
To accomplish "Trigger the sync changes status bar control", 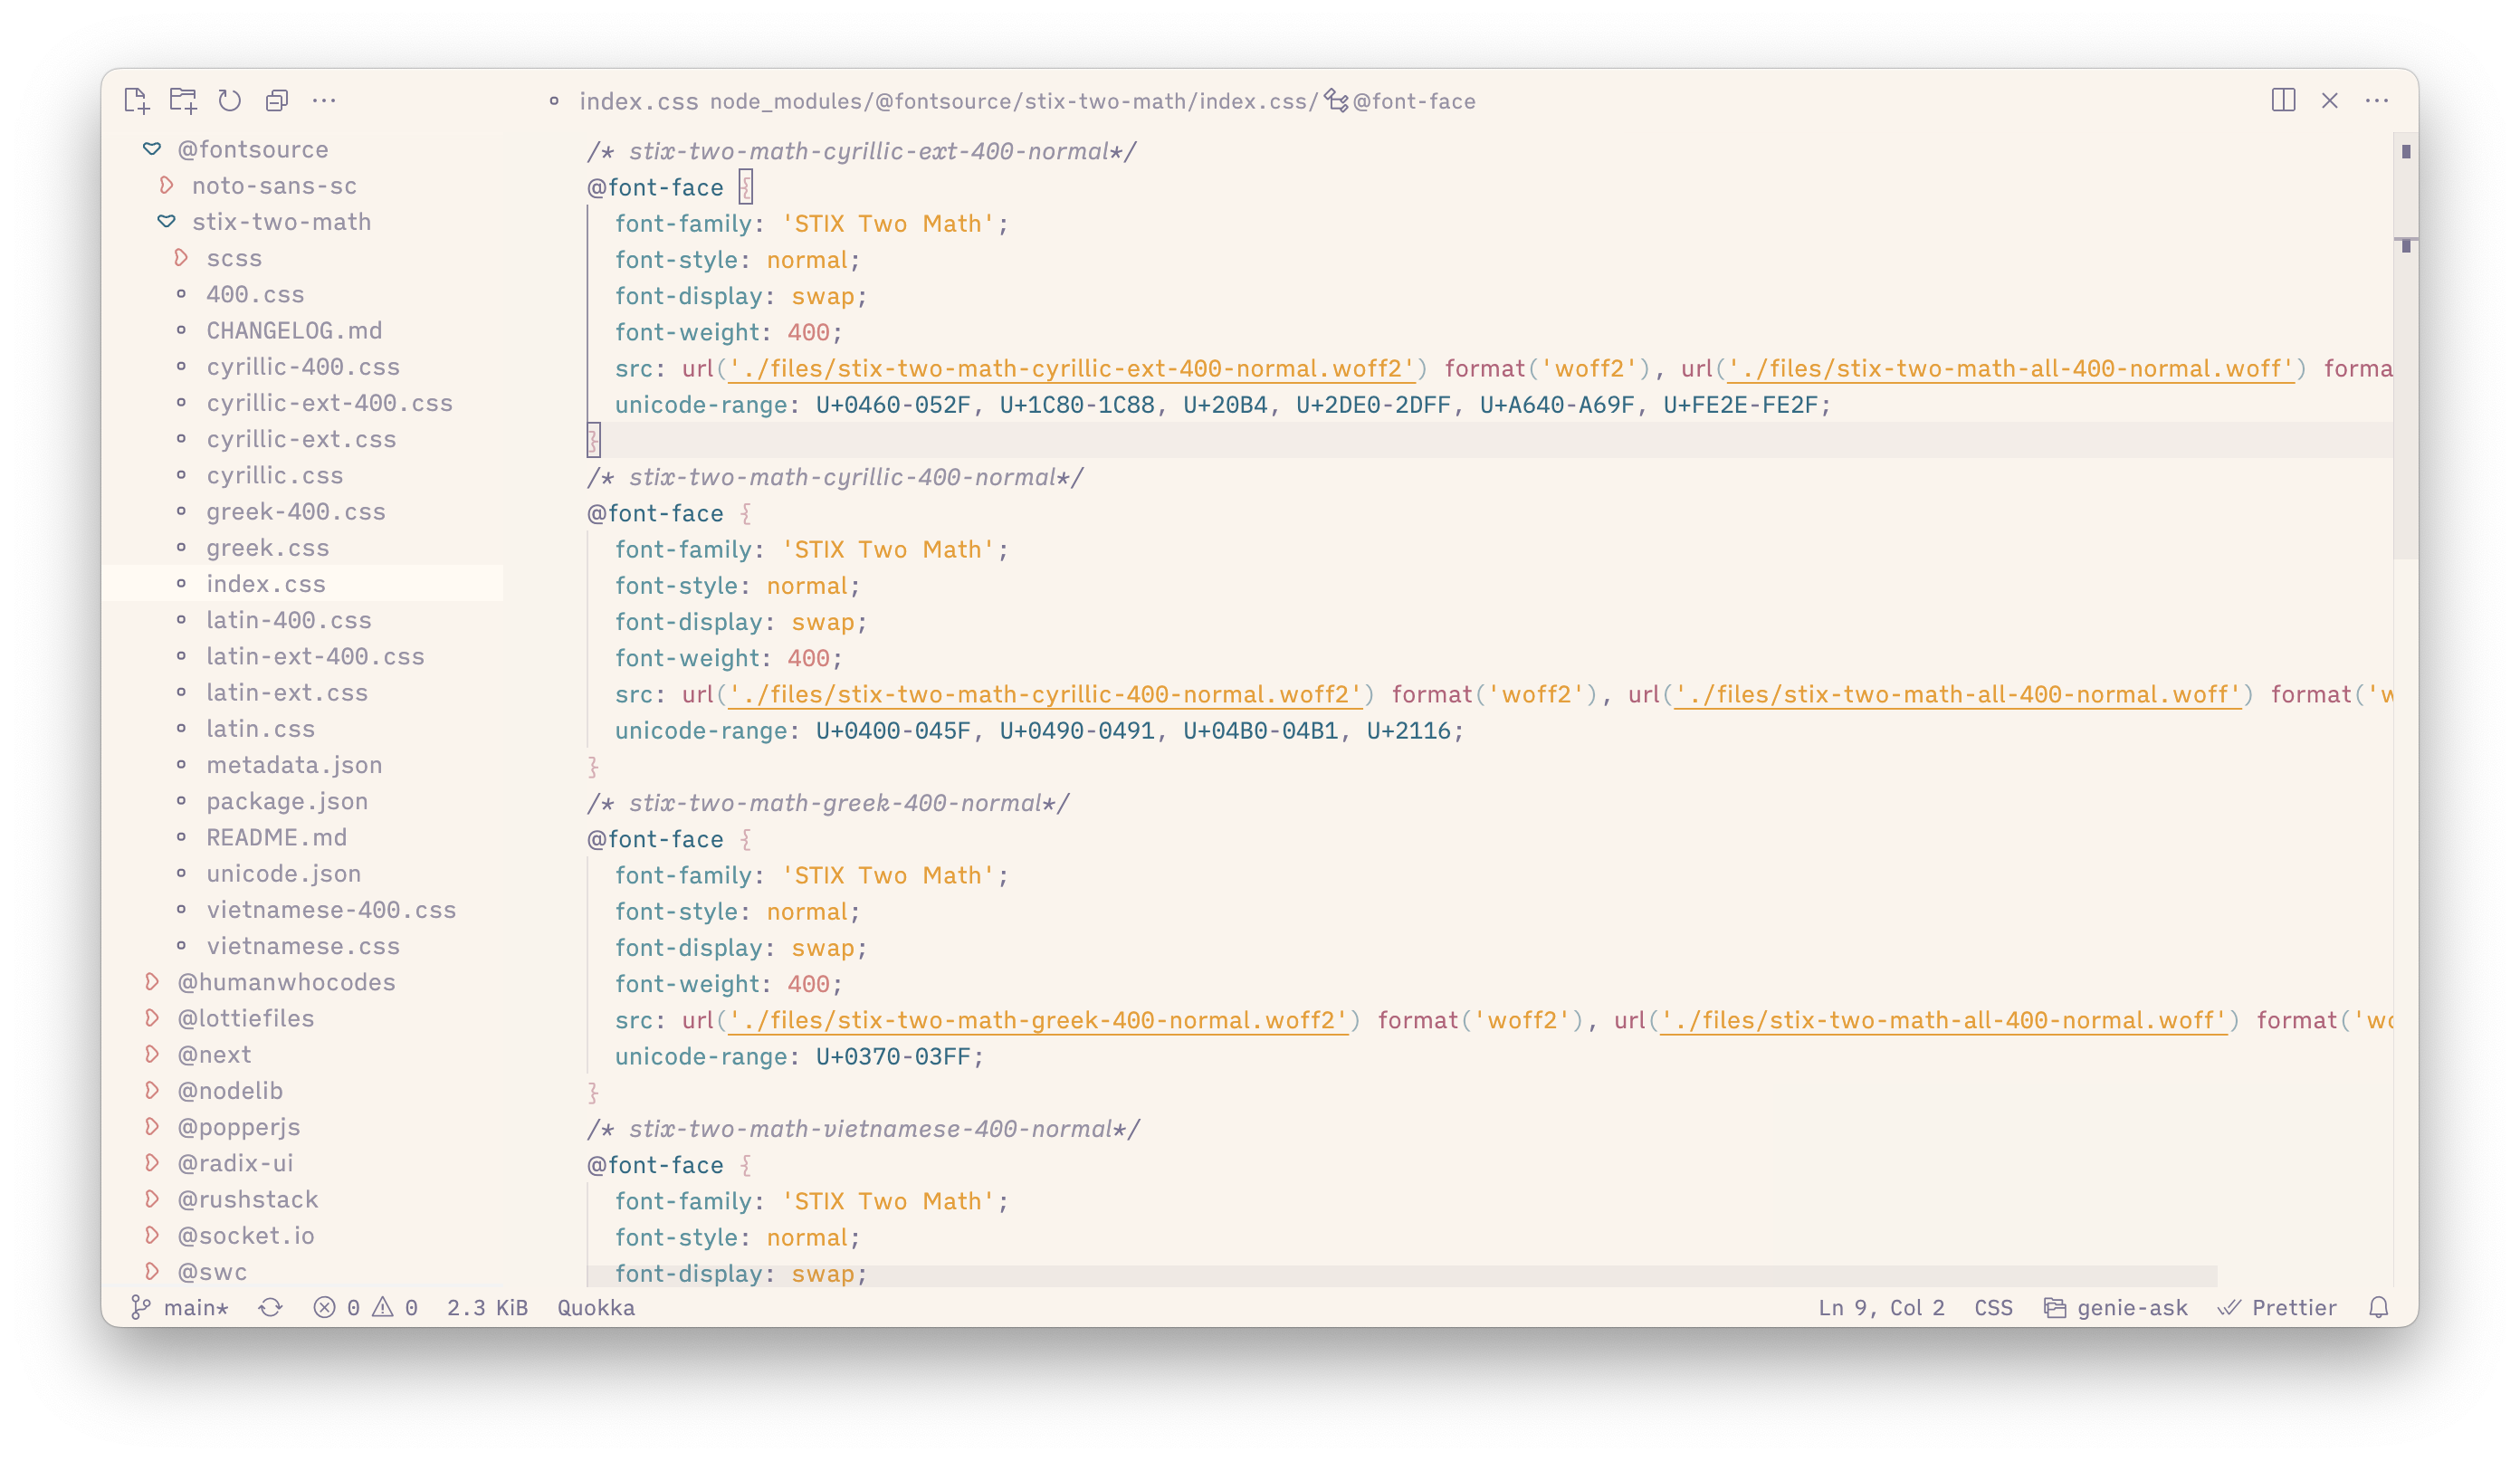I will click(271, 1307).
